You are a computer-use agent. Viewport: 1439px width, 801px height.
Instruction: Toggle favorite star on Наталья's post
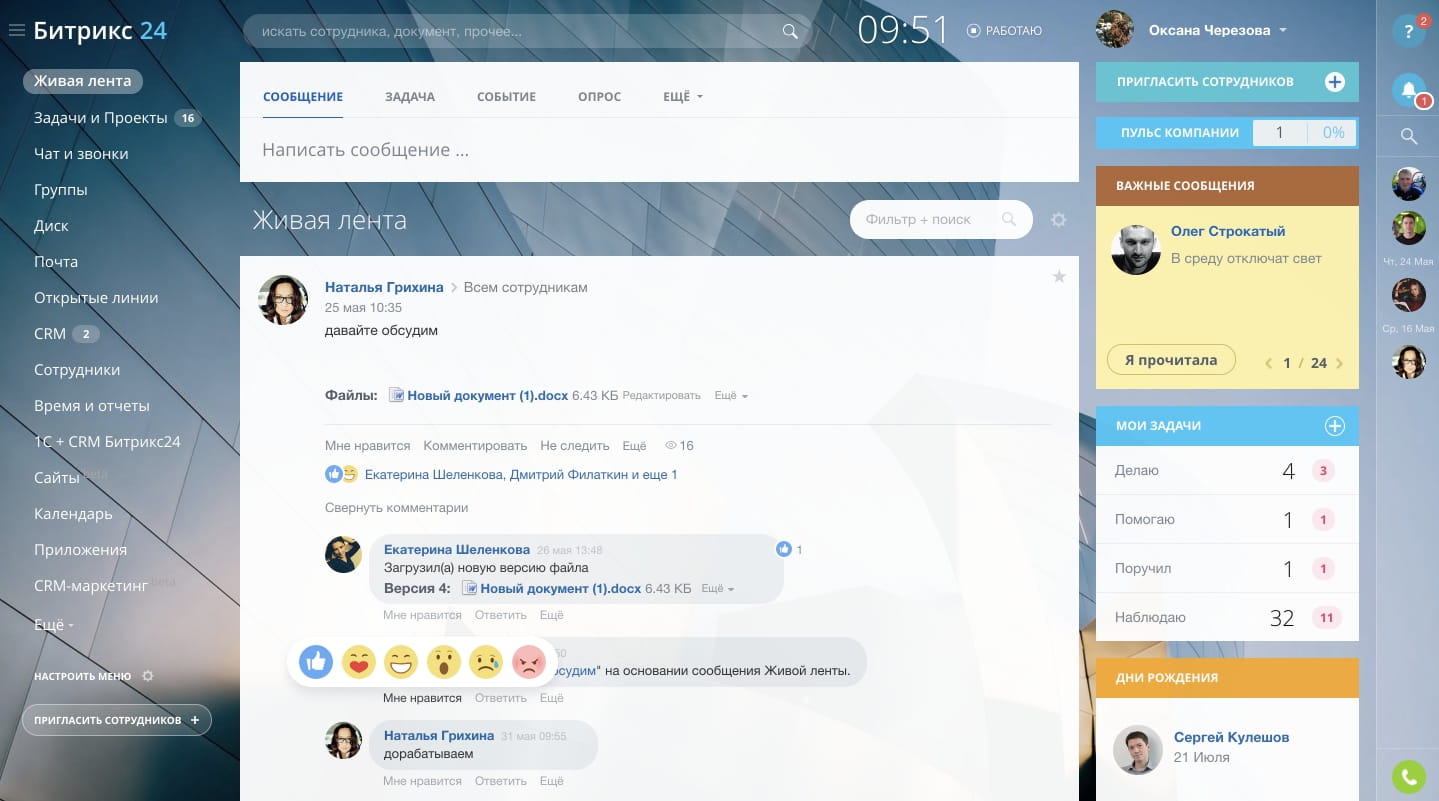tap(1059, 277)
